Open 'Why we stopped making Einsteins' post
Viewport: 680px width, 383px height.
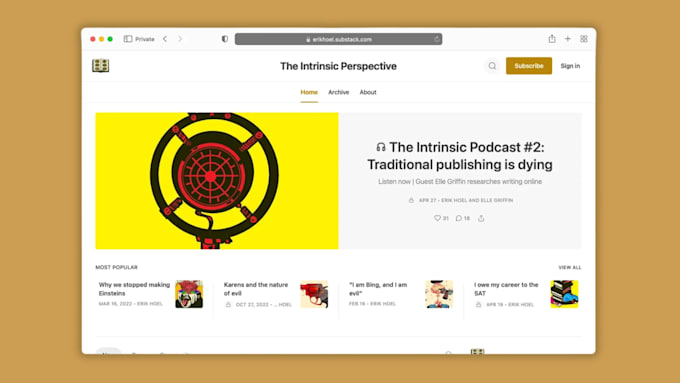point(134,289)
